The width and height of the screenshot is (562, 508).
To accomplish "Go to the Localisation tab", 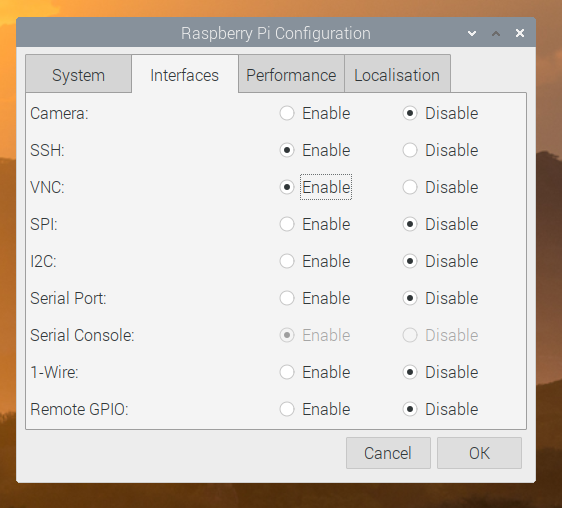I will click(x=397, y=74).
